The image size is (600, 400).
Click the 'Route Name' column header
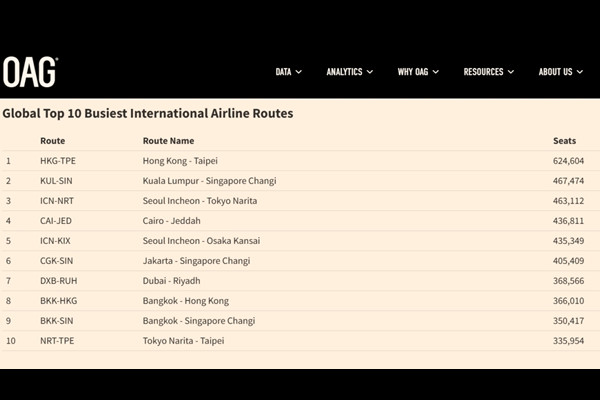coord(168,141)
